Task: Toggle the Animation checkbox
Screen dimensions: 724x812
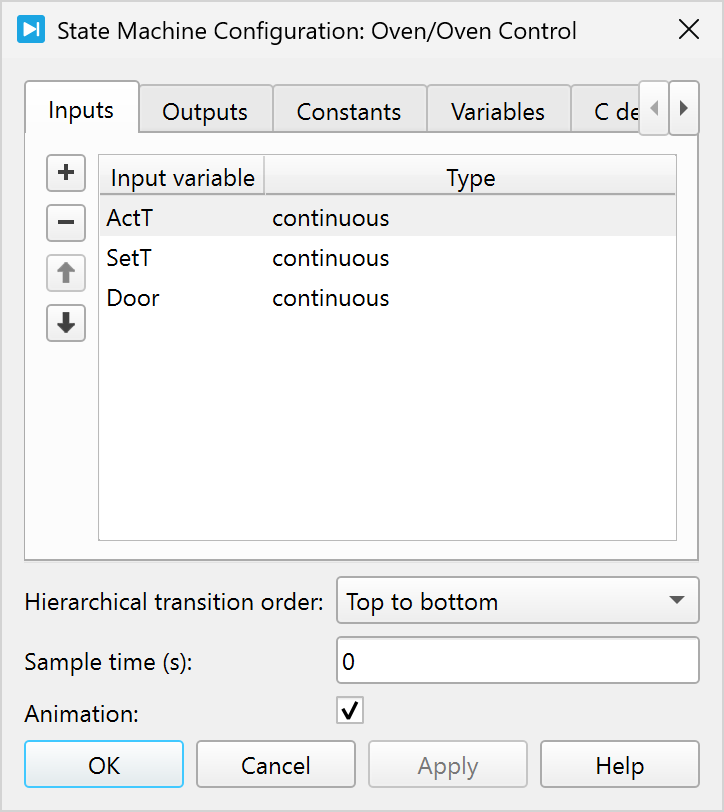Action: pyautogui.click(x=350, y=711)
